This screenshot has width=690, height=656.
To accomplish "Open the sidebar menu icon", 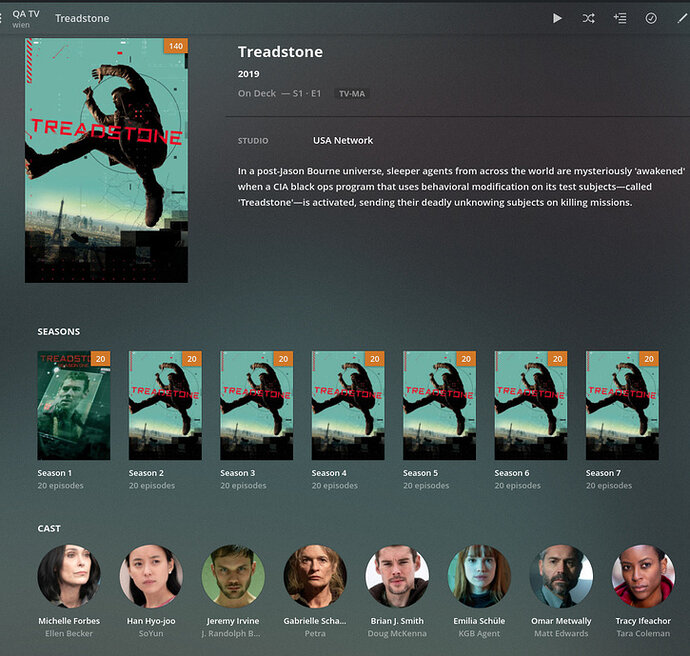I will click(x=1, y=18).
